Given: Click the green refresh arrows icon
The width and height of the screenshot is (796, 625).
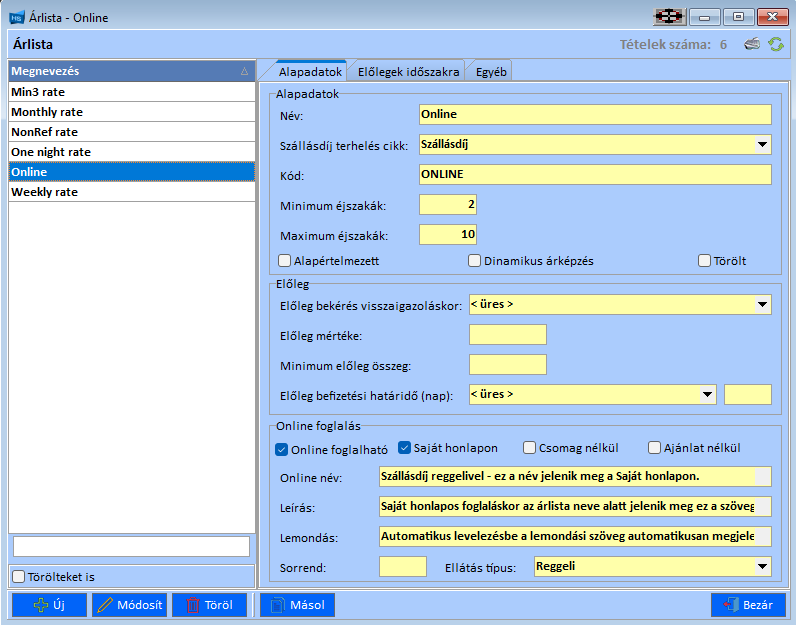Looking at the screenshot, I should click(x=775, y=44).
